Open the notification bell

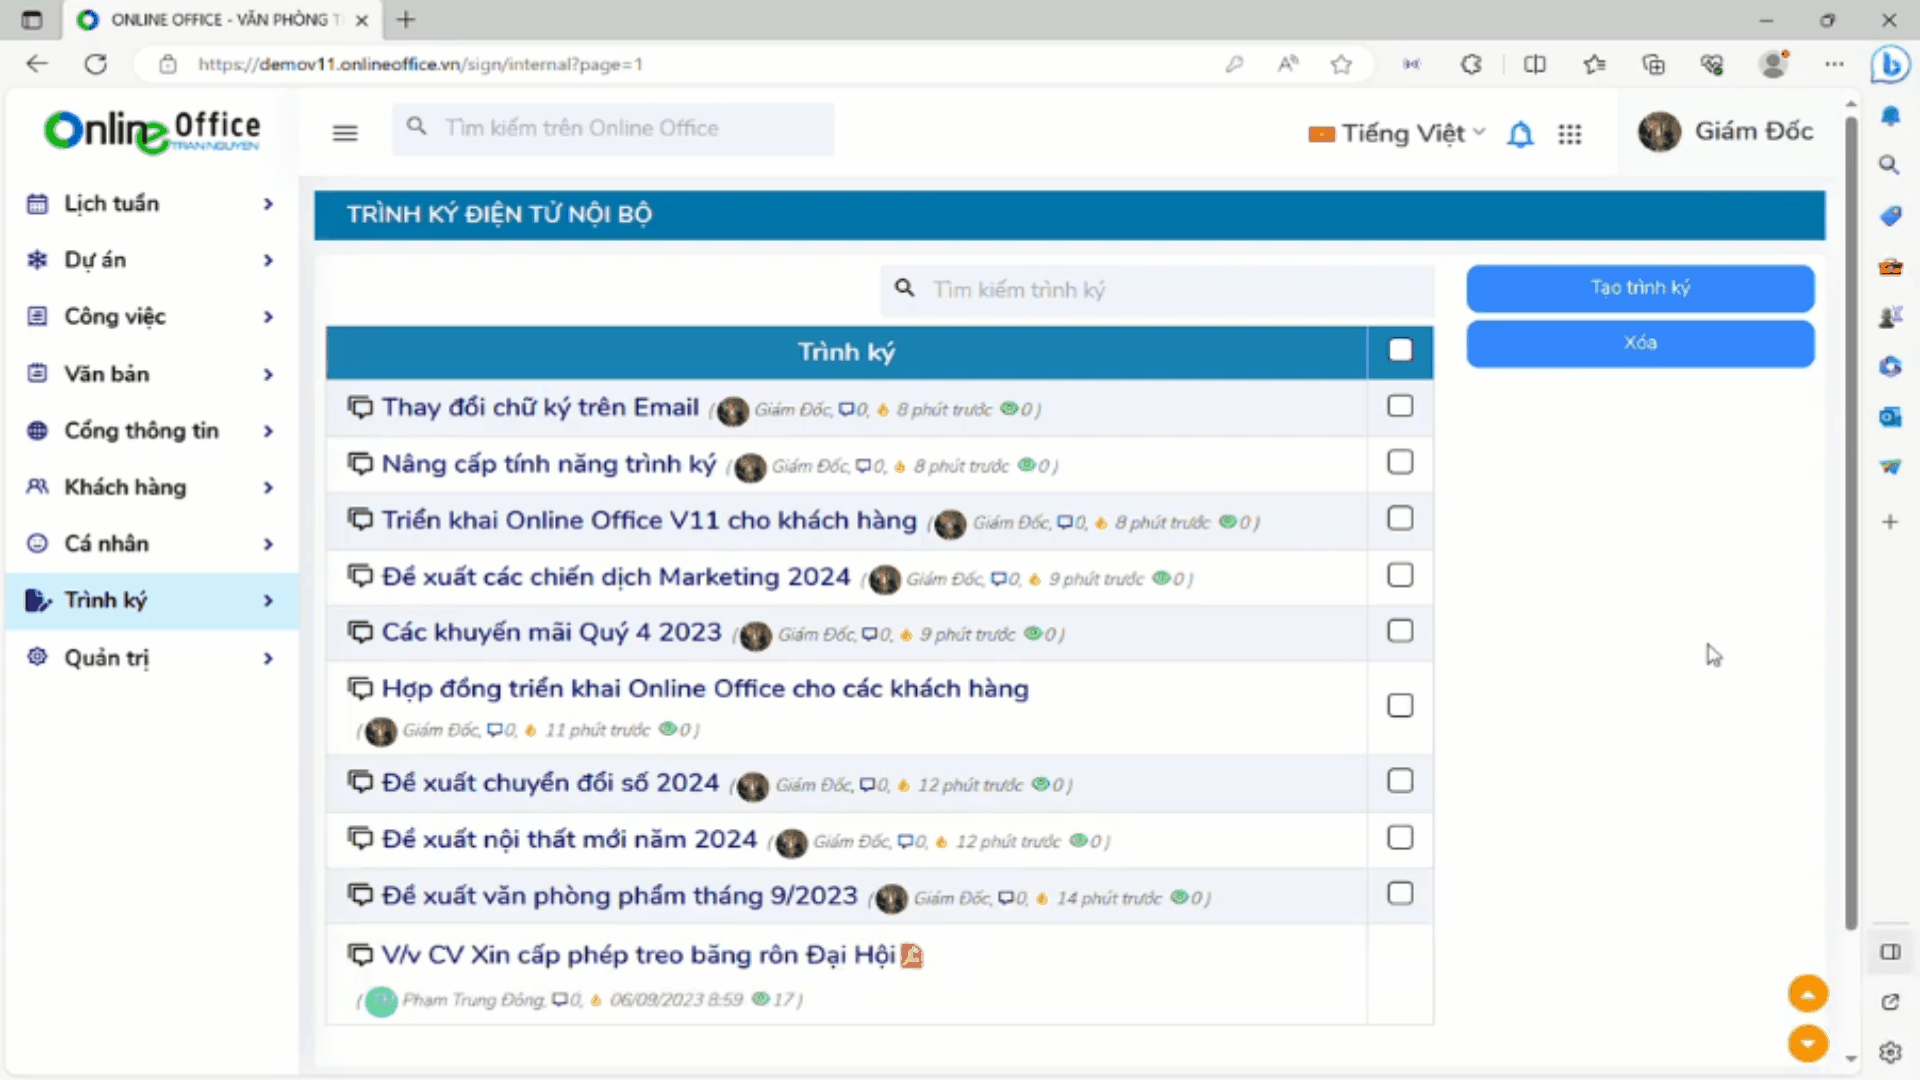1520,134
